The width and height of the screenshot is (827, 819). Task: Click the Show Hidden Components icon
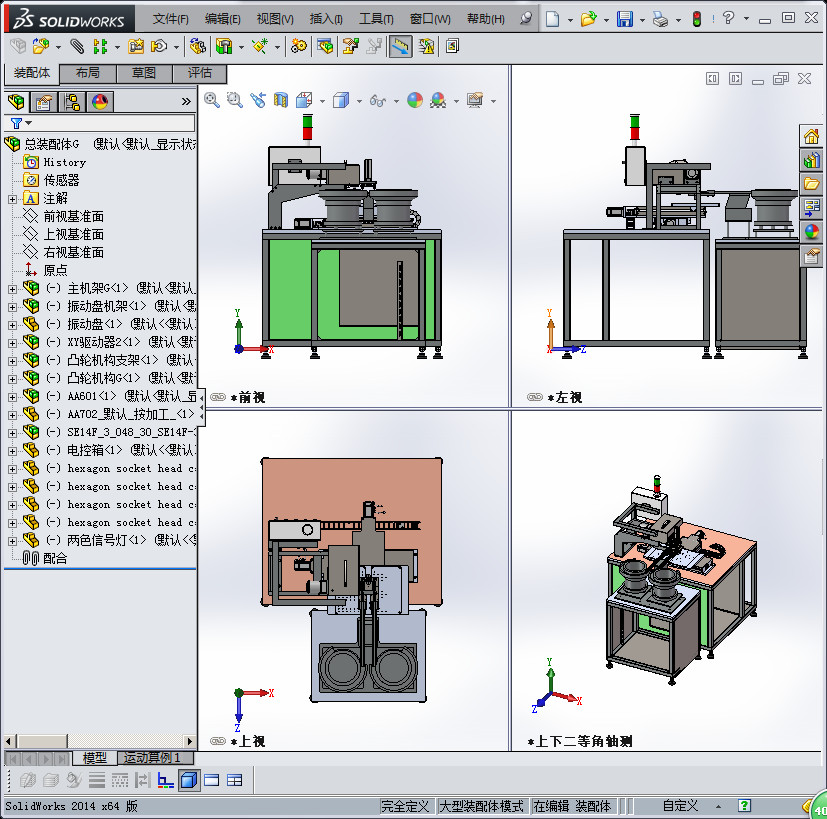(x=197, y=46)
